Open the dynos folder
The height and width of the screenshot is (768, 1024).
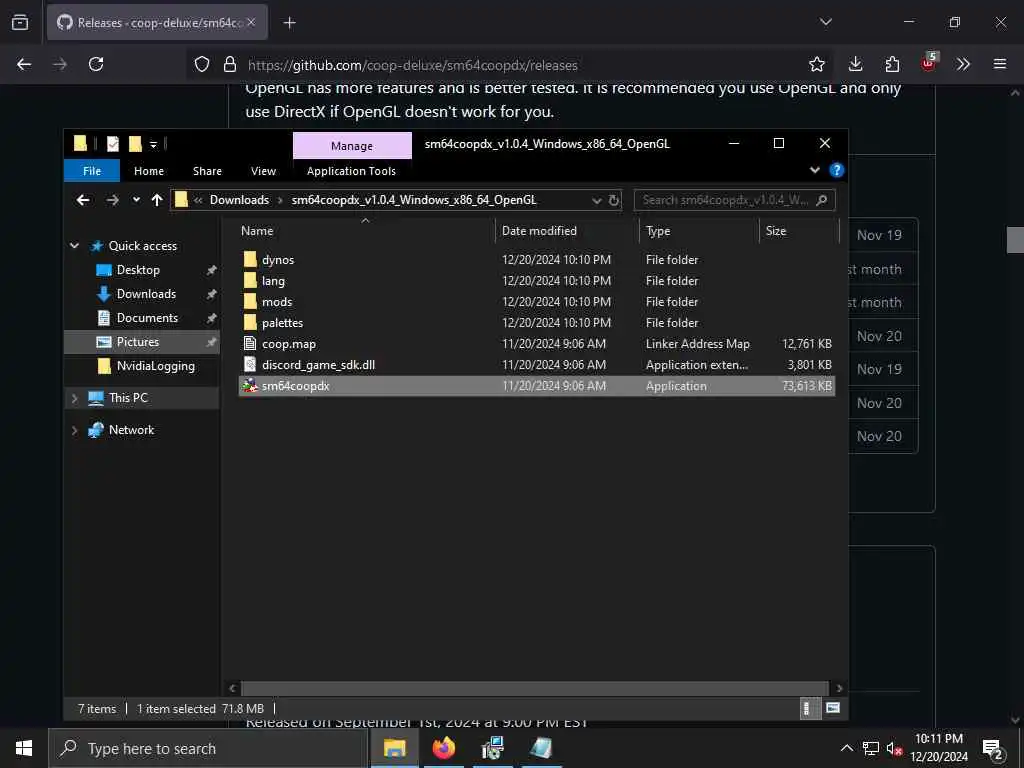(278, 260)
